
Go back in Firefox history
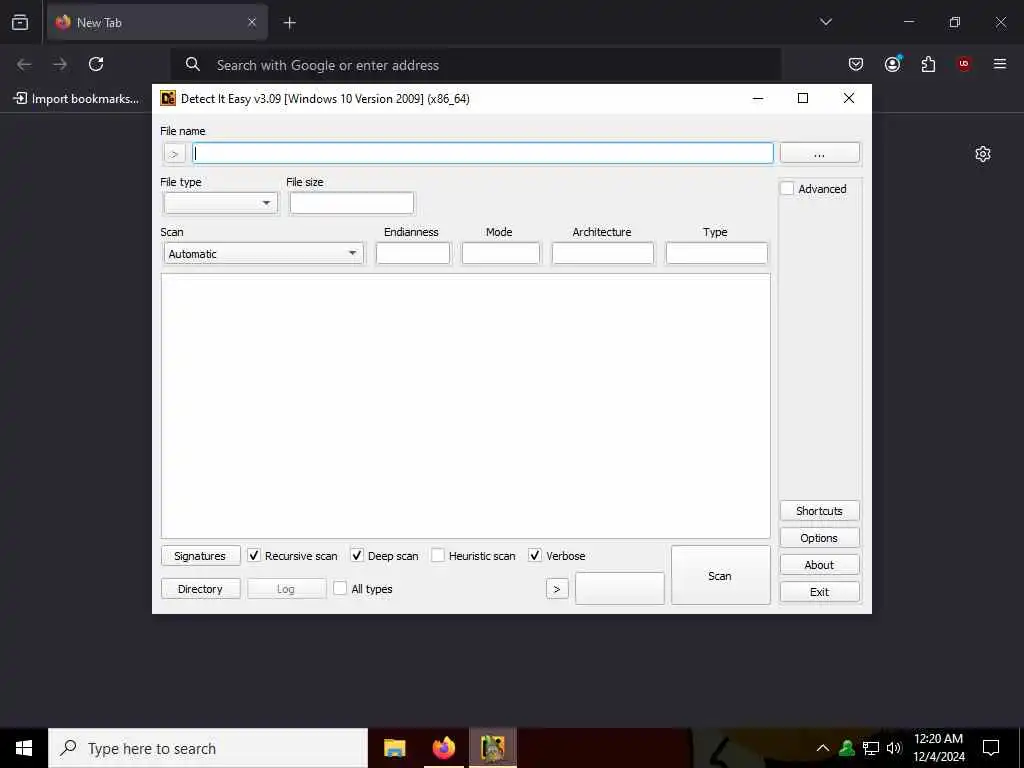24,64
